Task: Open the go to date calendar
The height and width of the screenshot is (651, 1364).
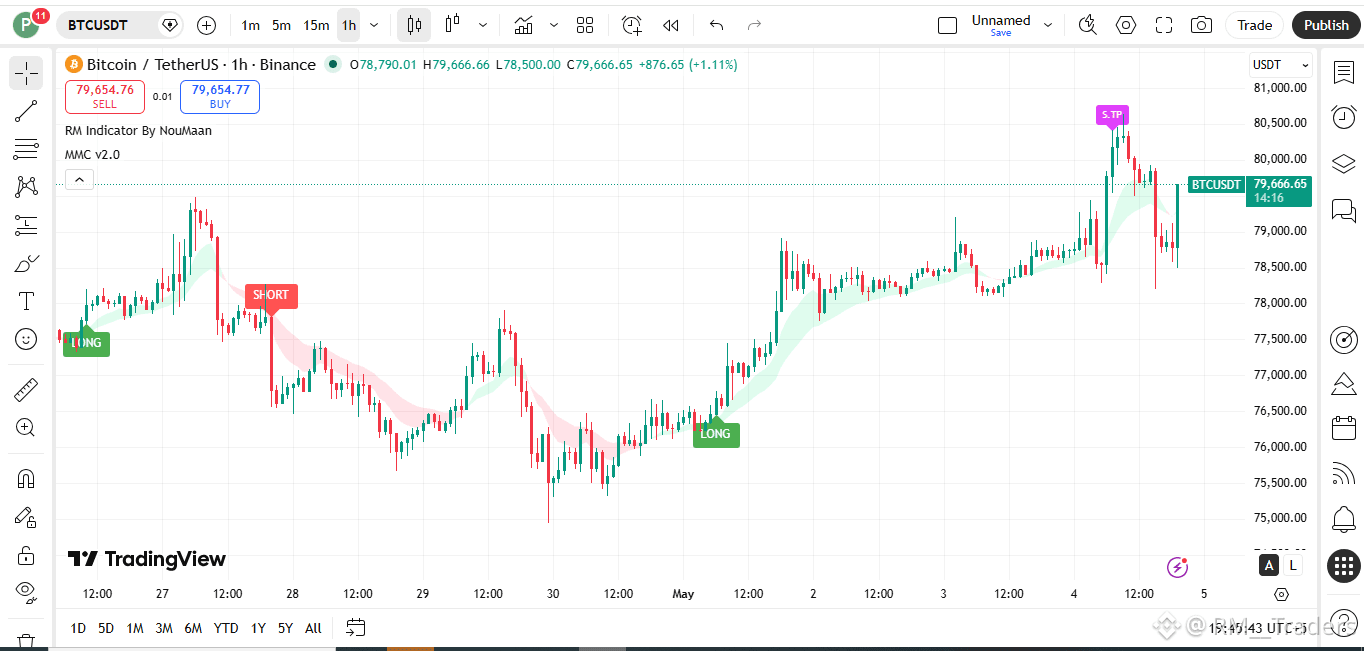Action: [355, 628]
